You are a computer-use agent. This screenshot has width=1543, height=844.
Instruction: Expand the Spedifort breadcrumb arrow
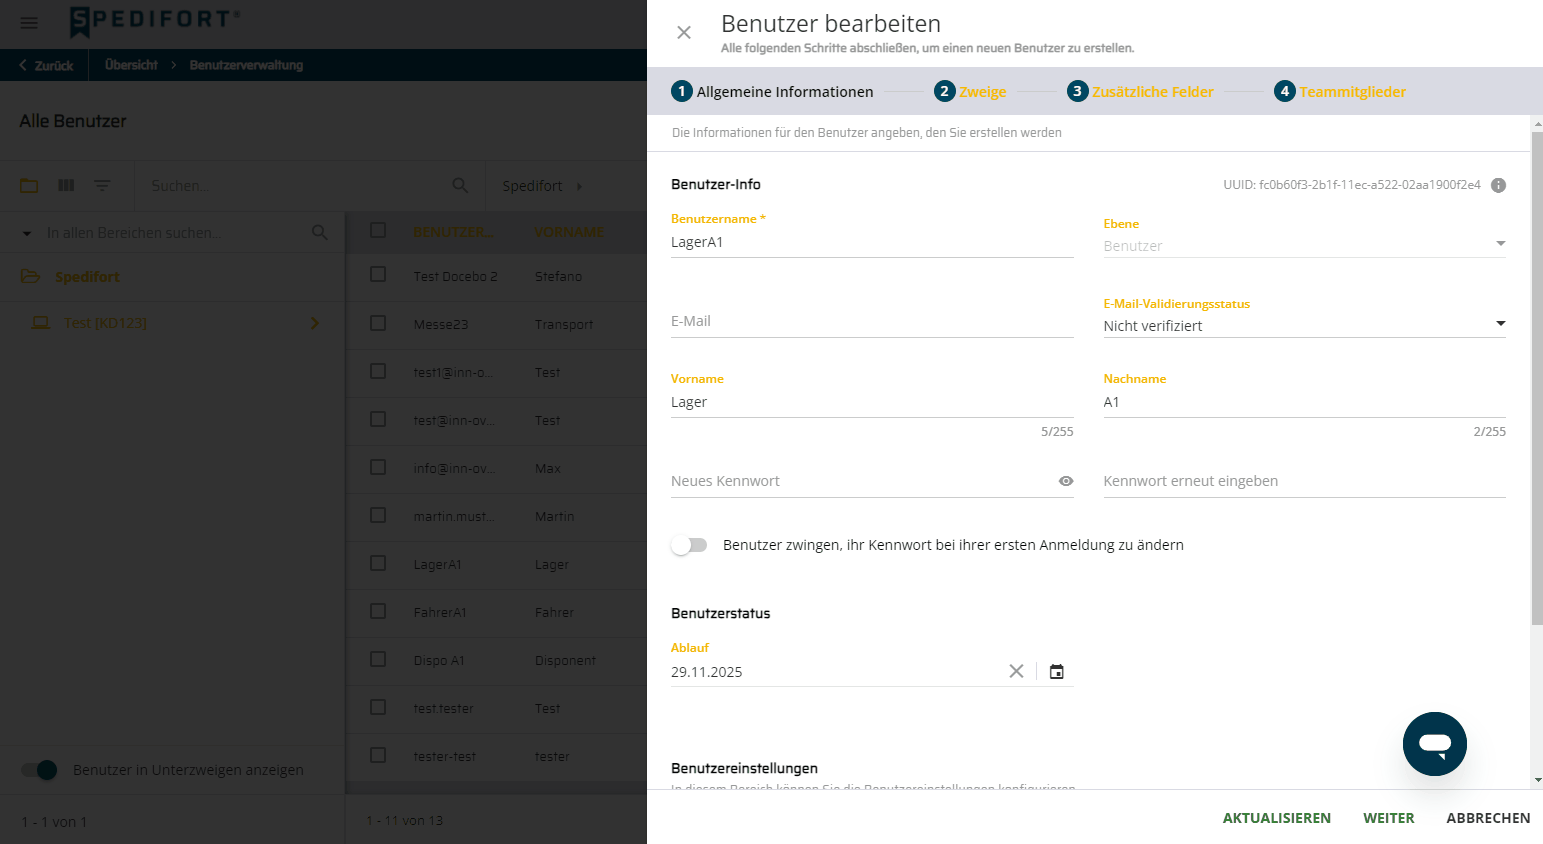point(579,186)
